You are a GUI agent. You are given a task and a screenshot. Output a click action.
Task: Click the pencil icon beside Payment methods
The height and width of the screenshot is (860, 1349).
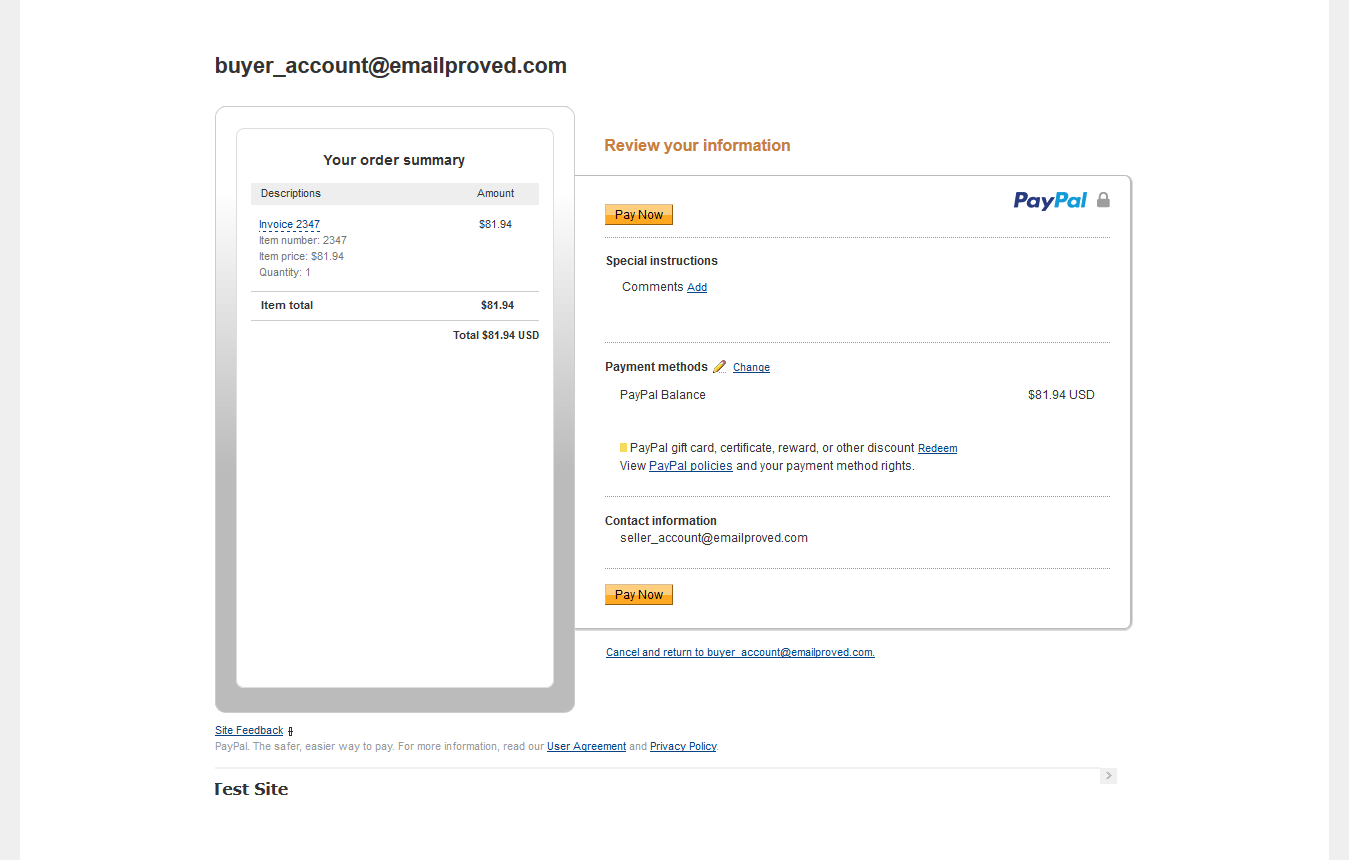point(720,367)
